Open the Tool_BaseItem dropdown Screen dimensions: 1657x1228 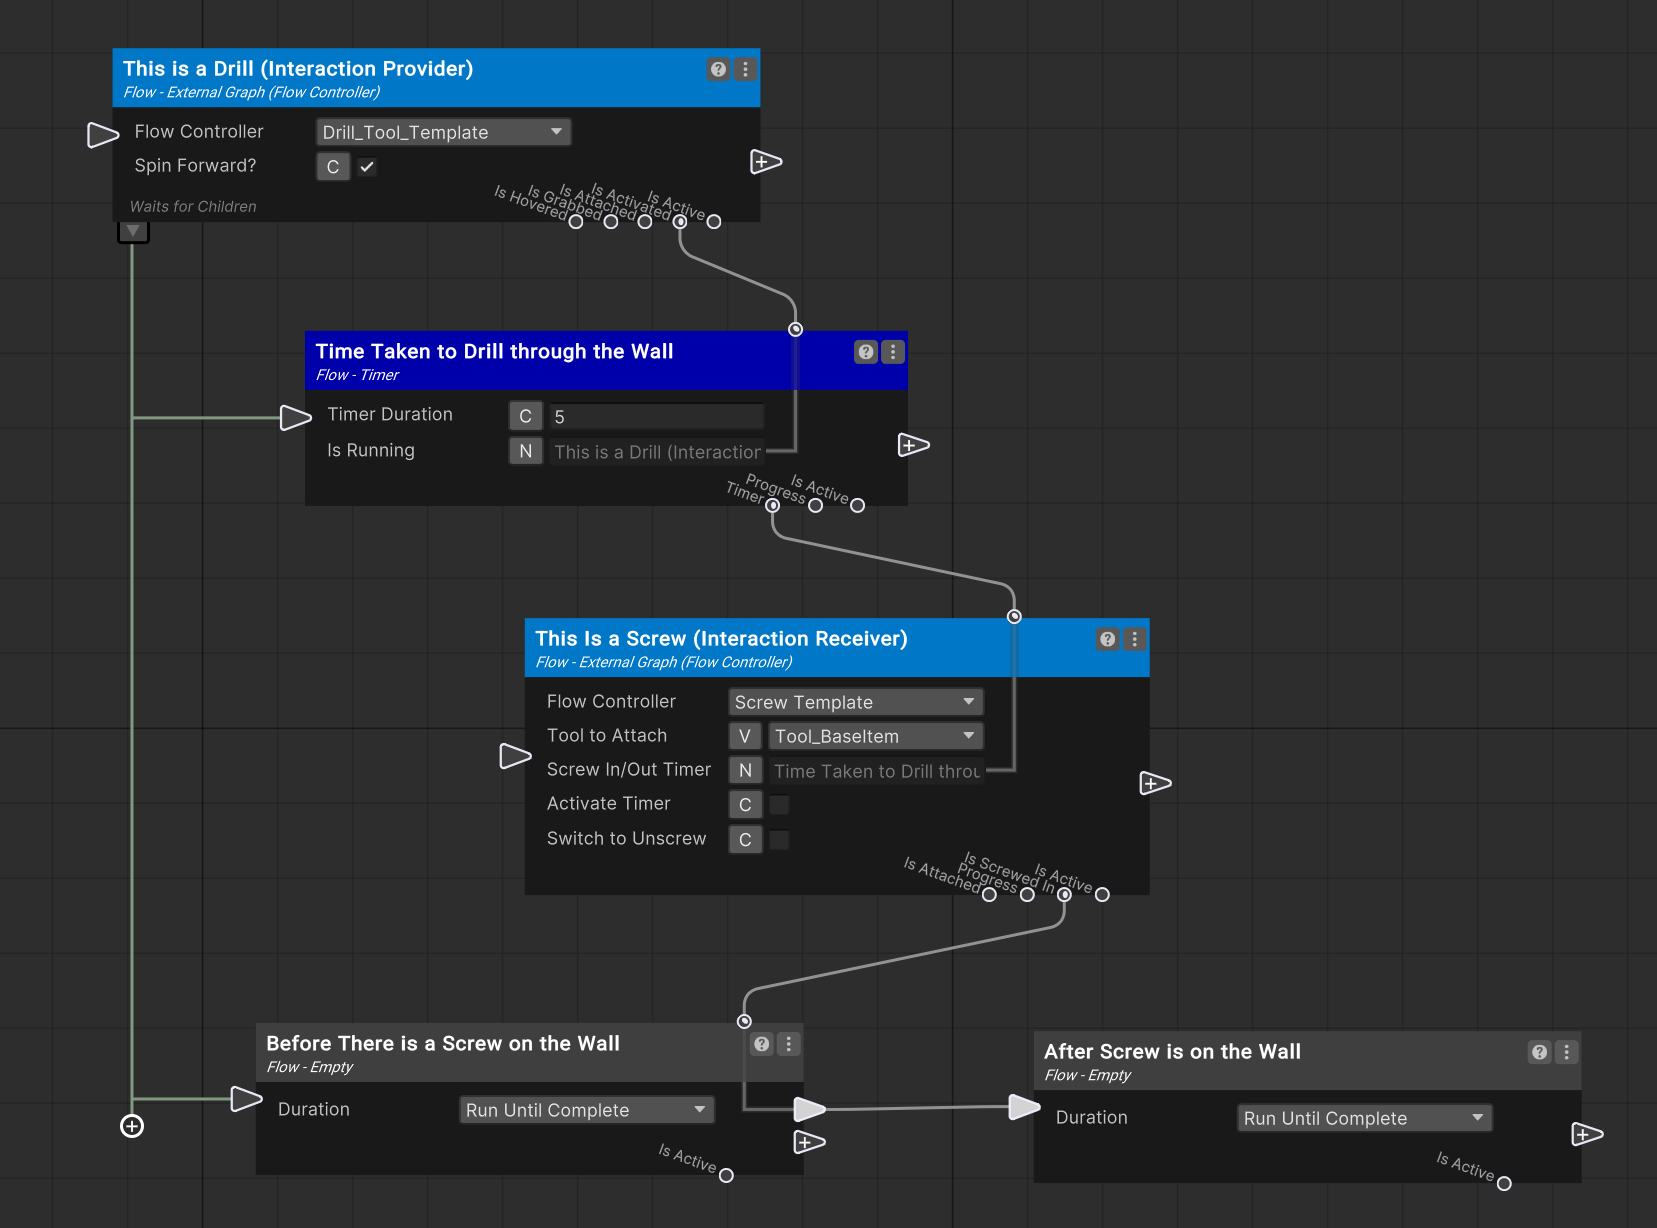tap(874, 736)
